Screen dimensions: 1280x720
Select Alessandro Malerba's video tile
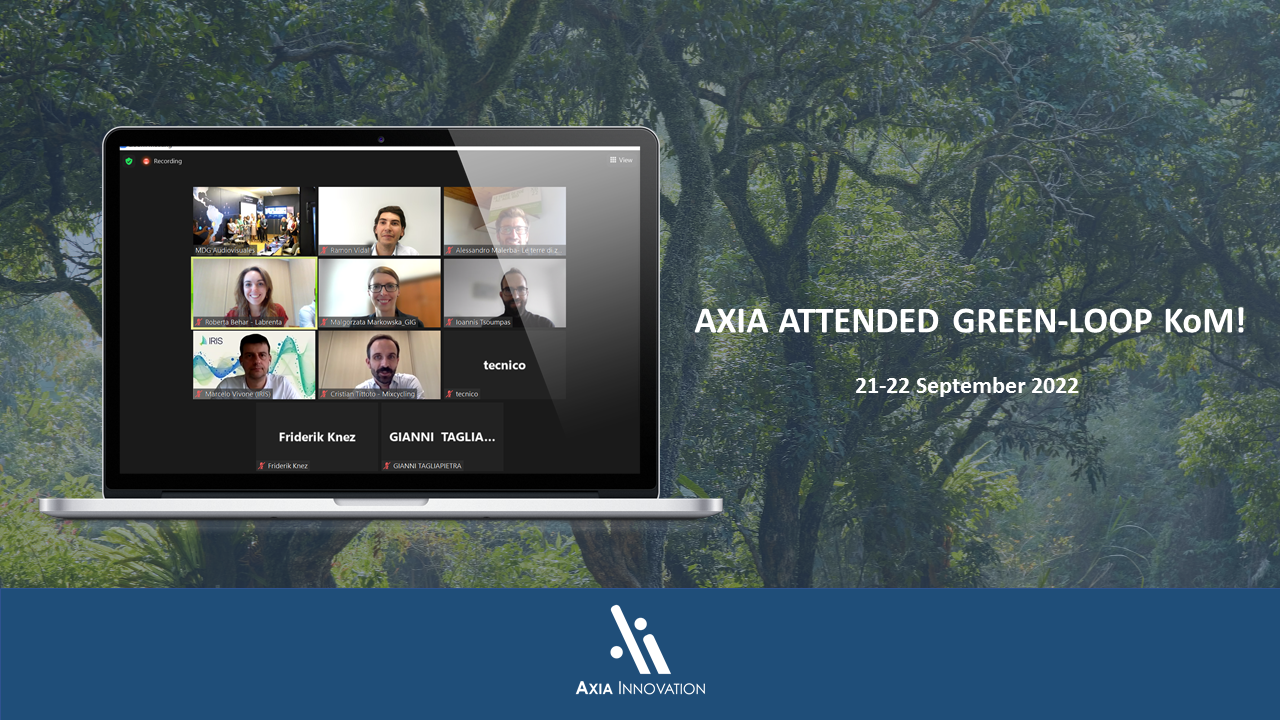pyautogui.click(x=504, y=221)
